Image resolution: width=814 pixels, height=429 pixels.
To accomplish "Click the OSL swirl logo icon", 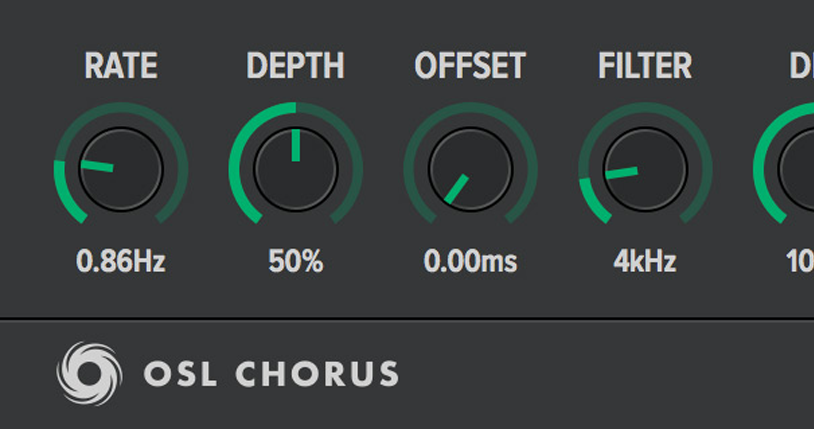I will [x=89, y=374].
